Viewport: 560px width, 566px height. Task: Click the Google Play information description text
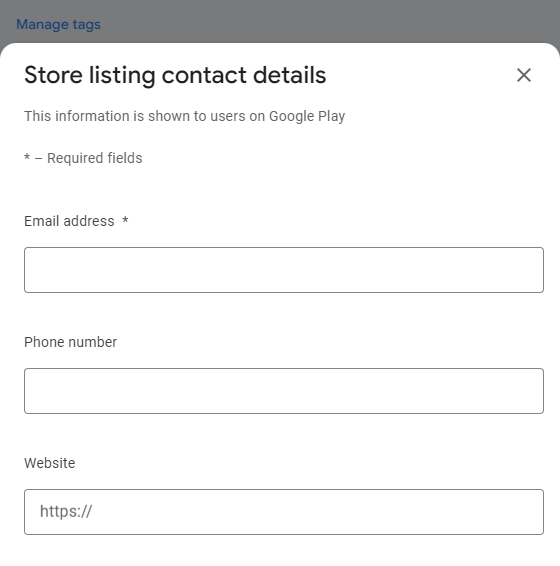[x=185, y=116]
